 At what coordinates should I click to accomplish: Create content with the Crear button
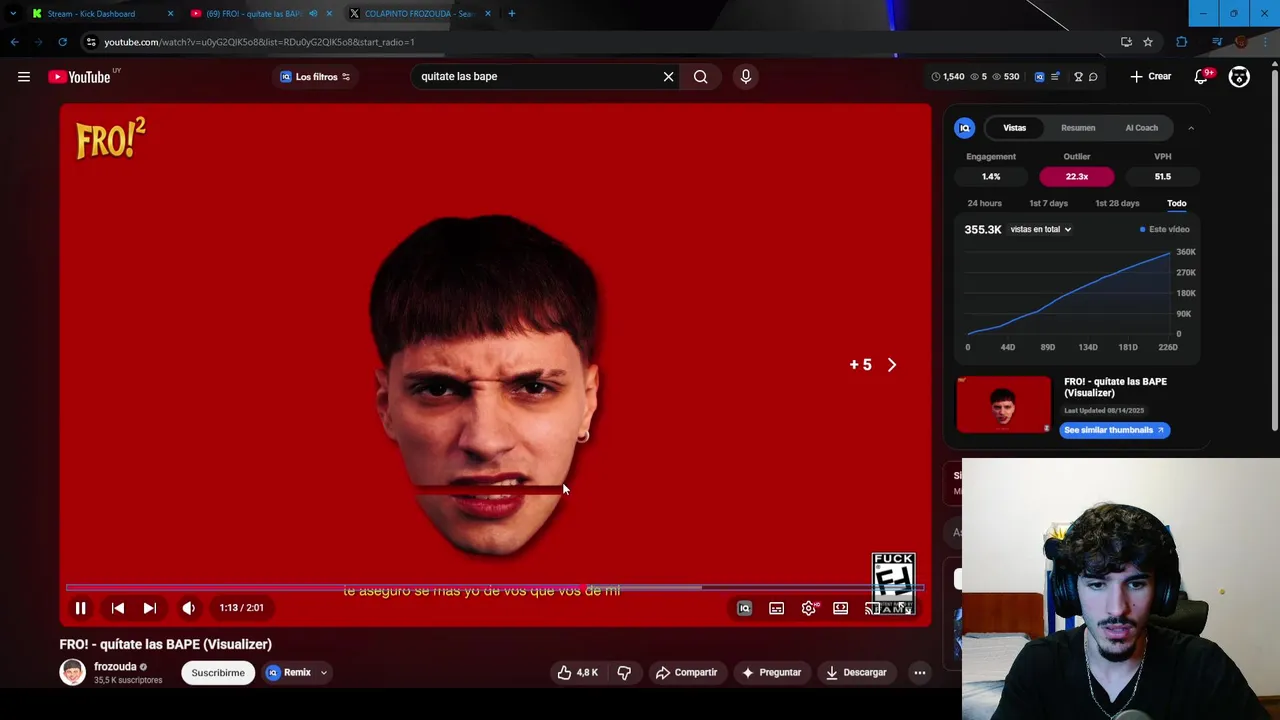[x=1151, y=77]
